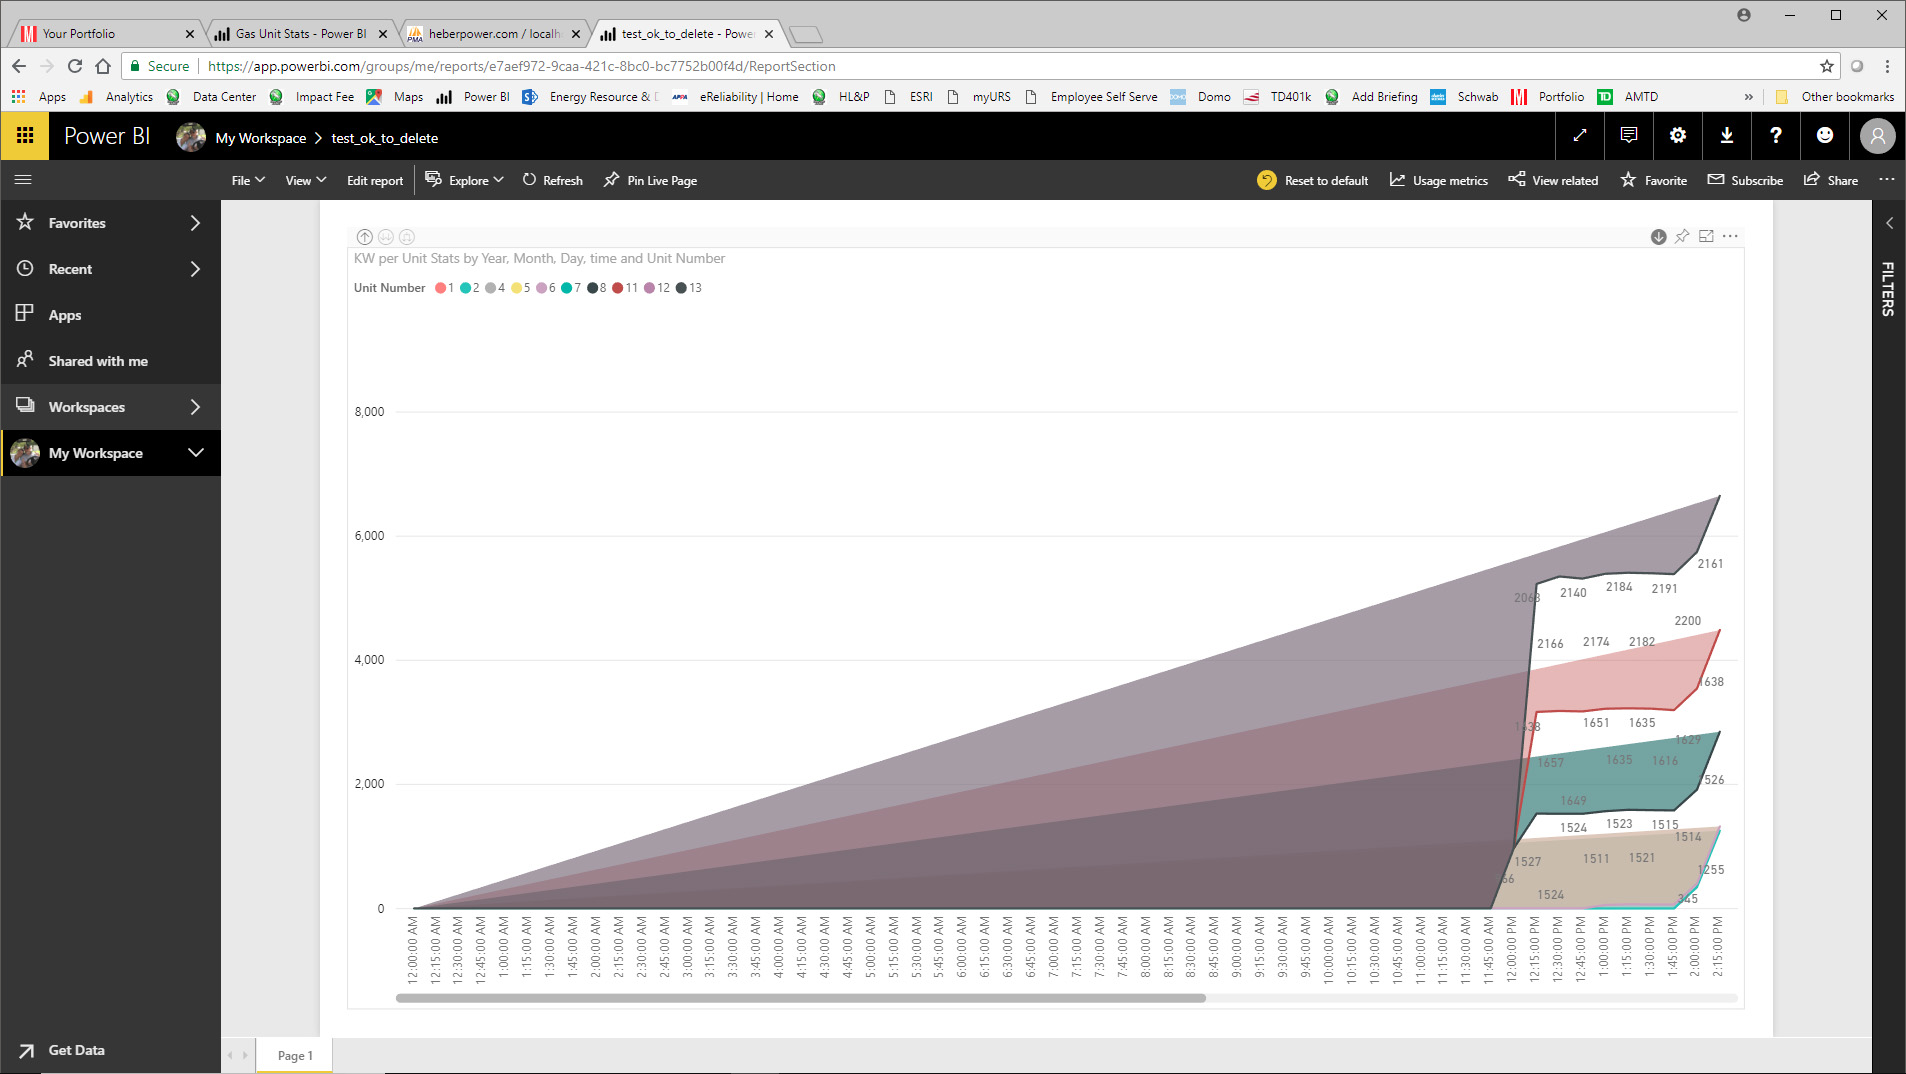Go to the browser home page

click(x=103, y=66)
